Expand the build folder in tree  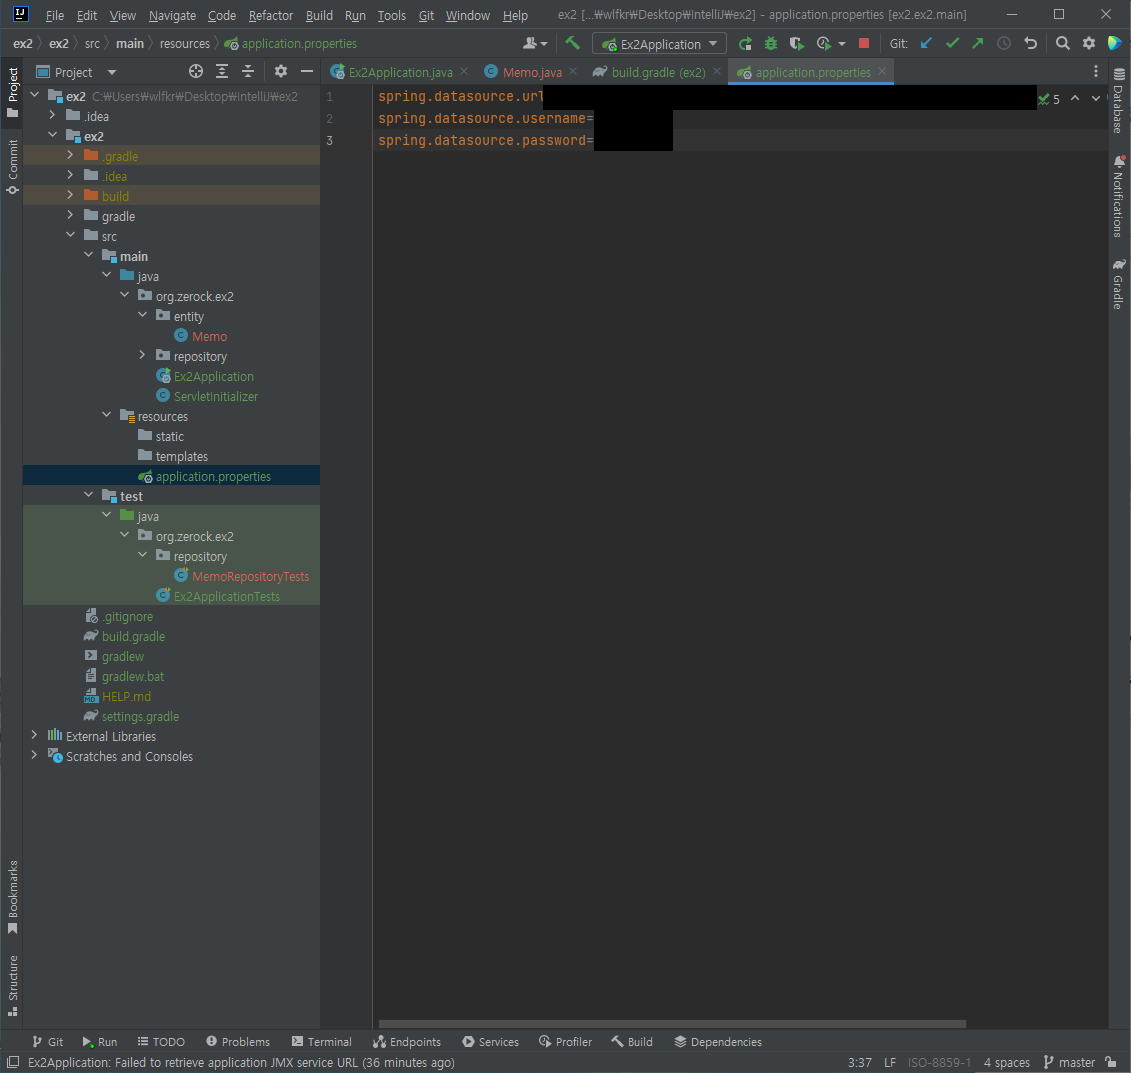pyautogui.click(x=70, y=195)
